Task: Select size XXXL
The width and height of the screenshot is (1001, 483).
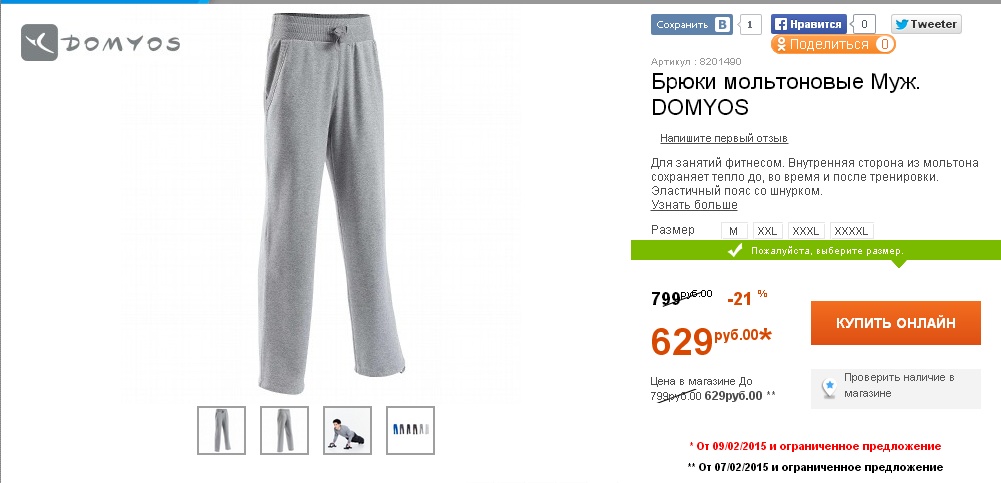Action: [x=806, y=231]
